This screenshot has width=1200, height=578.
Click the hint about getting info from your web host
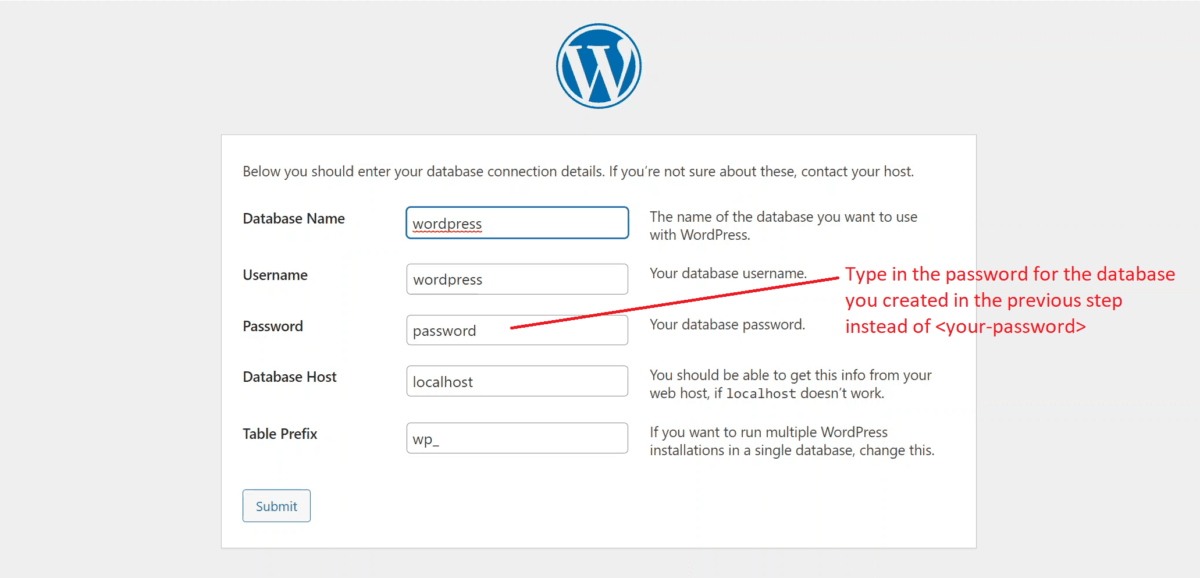pos(791,384)
